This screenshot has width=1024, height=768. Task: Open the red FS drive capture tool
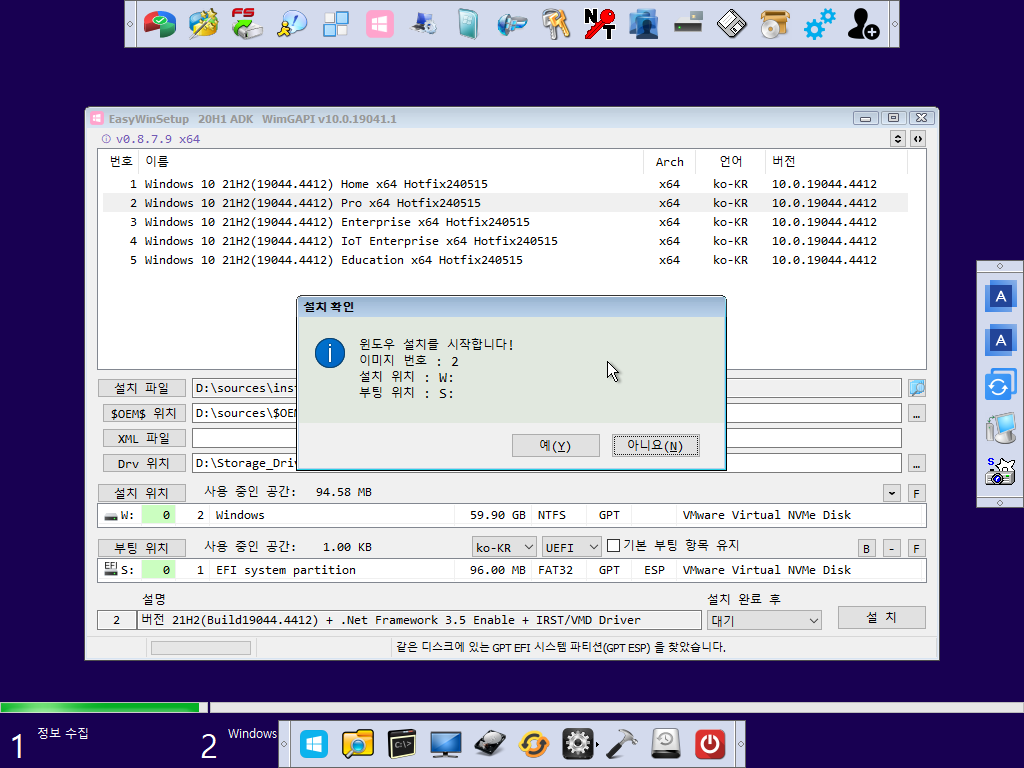(x=247, y=24)
